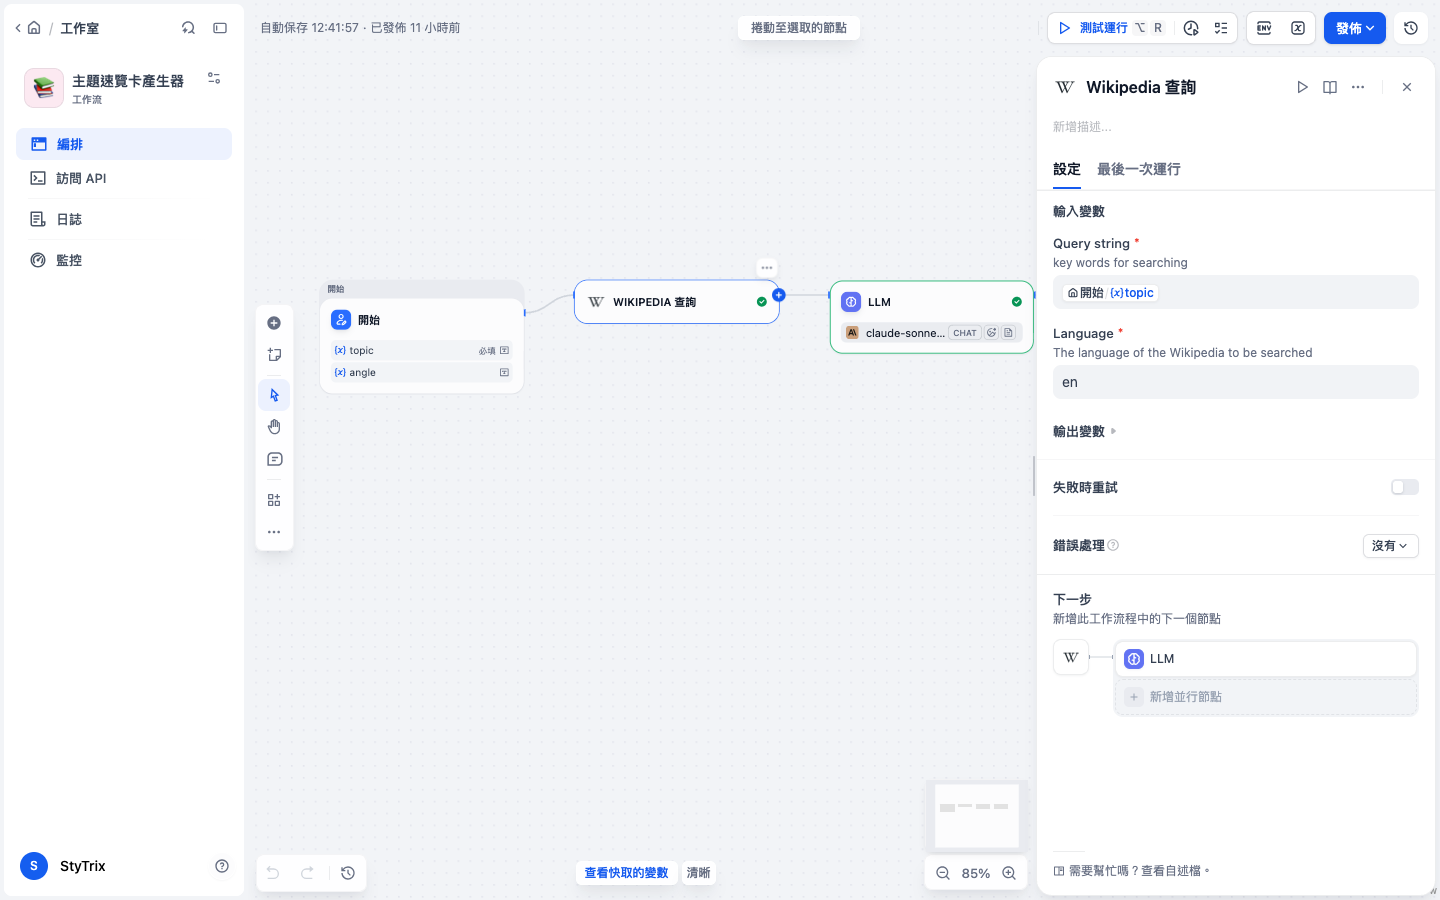Screen dimensions: 1440x900
Task: Select 編排 in sidebar
Action: point(124,144)
